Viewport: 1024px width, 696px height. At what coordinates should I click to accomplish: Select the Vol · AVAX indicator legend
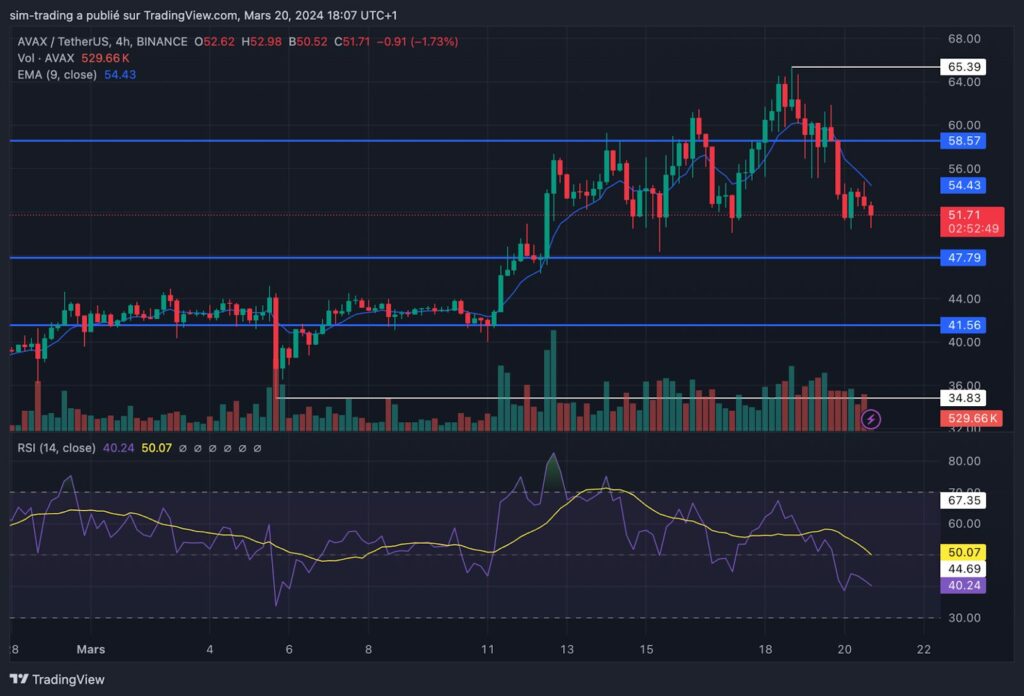(x=46, y=58)
